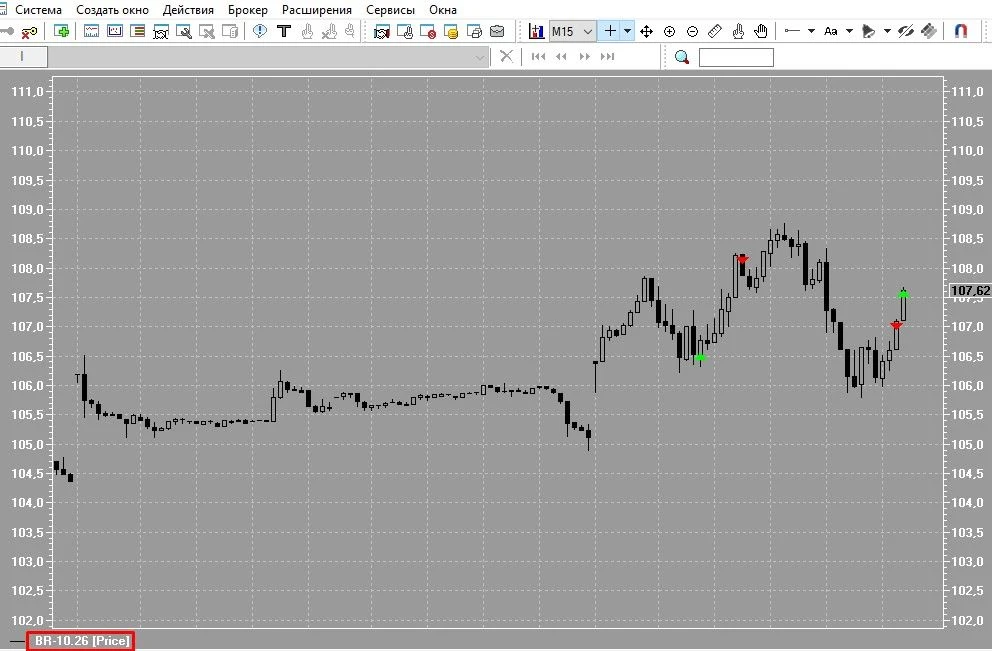The height and width of the screenshot is (651, 992).
Task: Jump to first with the skip-back button
Action: [538, 57]
